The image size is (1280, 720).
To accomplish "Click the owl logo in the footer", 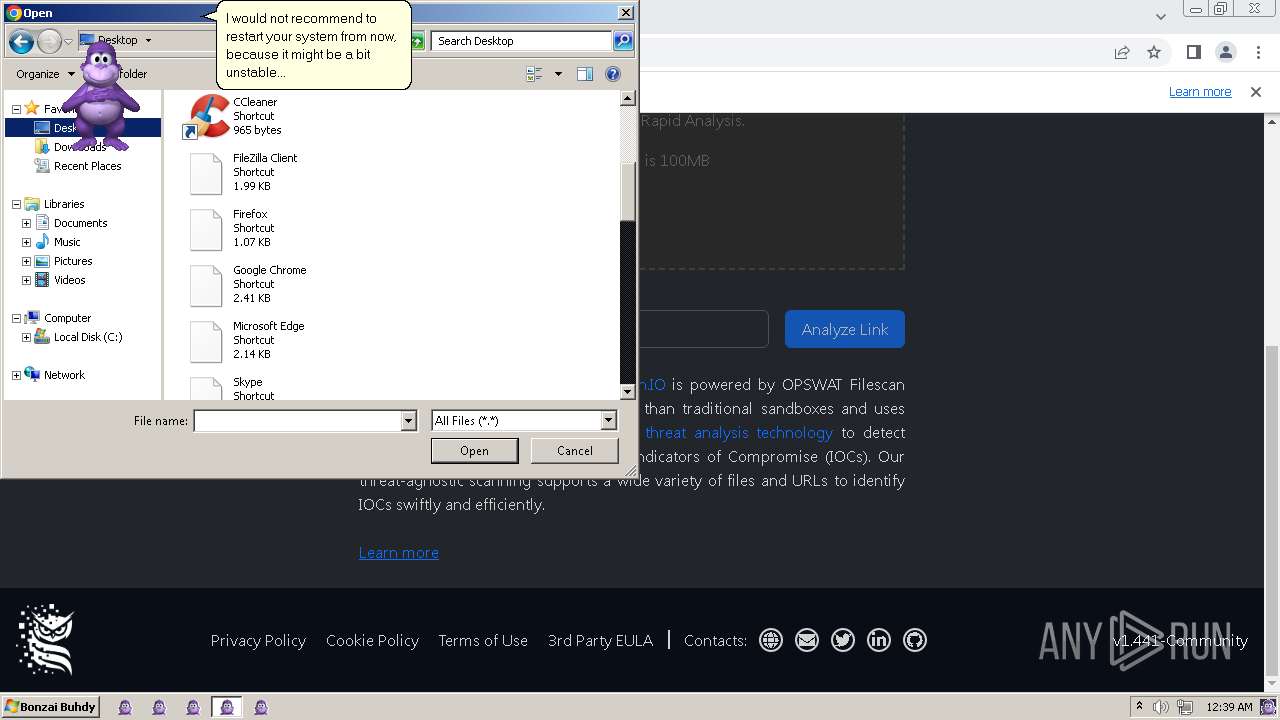I will [x=45, y=640].
